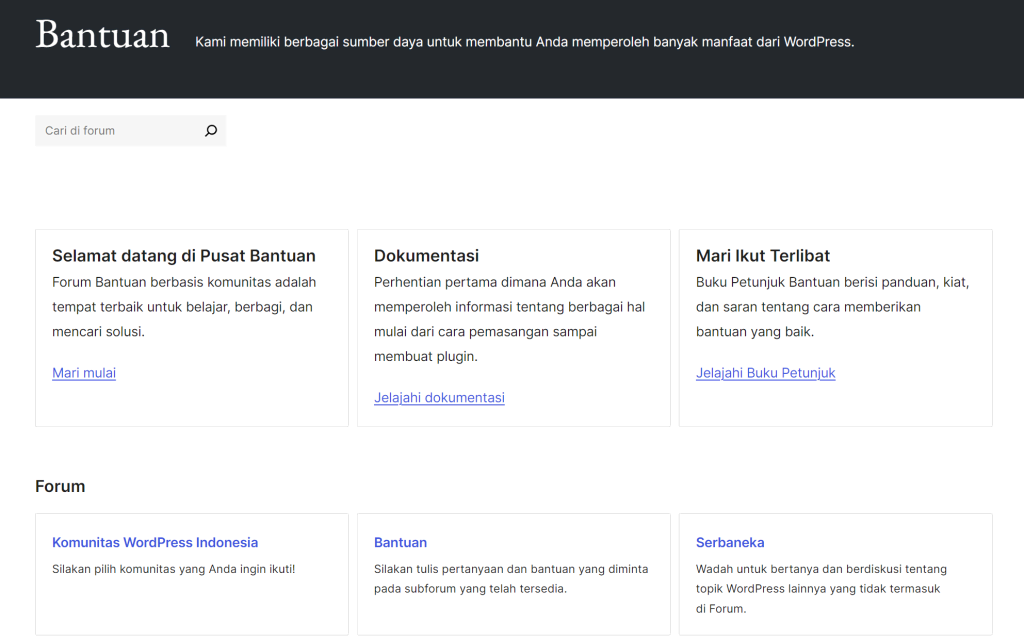The height and width of the screenshot is (640, 1024).
Task: Click the paragraph starting "Forum Bantuan berbasis komunitas"
Action: point(184,307)
